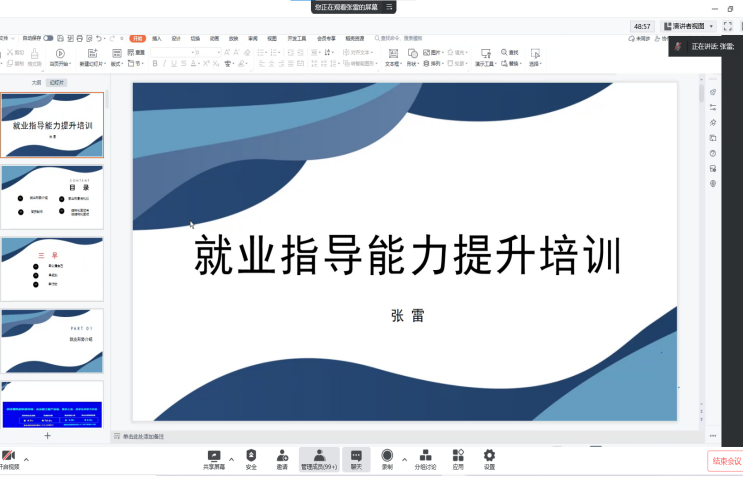This screenshot has height=479, width=743.
Task: Toggle the Start Video (开启视频) camera button
Action: point(8,457)
